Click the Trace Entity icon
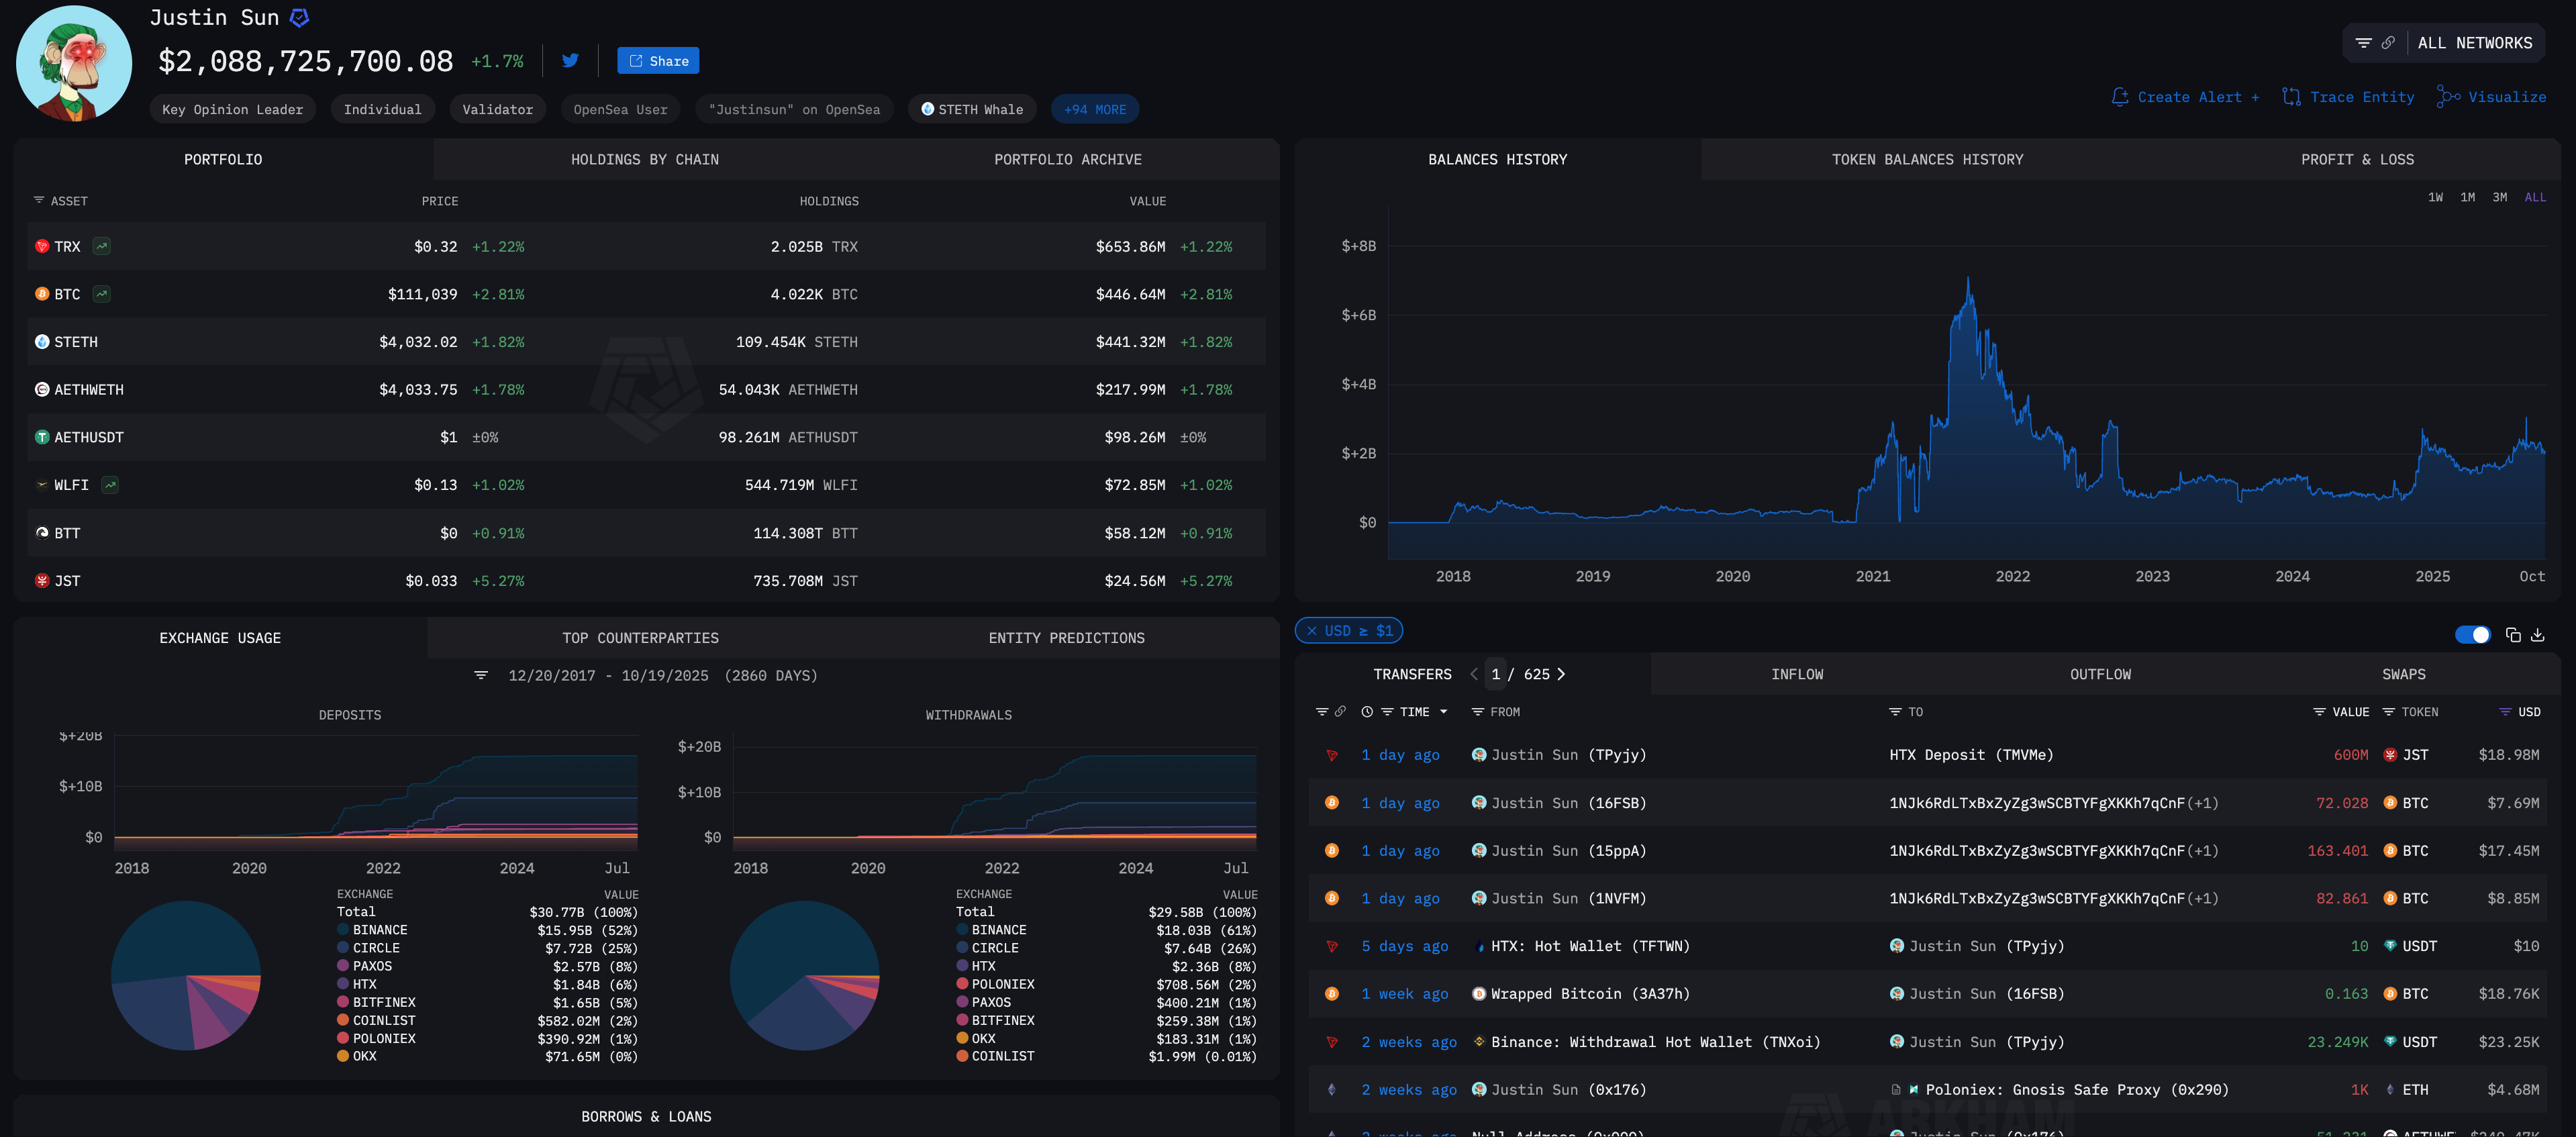The image size is (2576, 1137). tap(2291, 97)
